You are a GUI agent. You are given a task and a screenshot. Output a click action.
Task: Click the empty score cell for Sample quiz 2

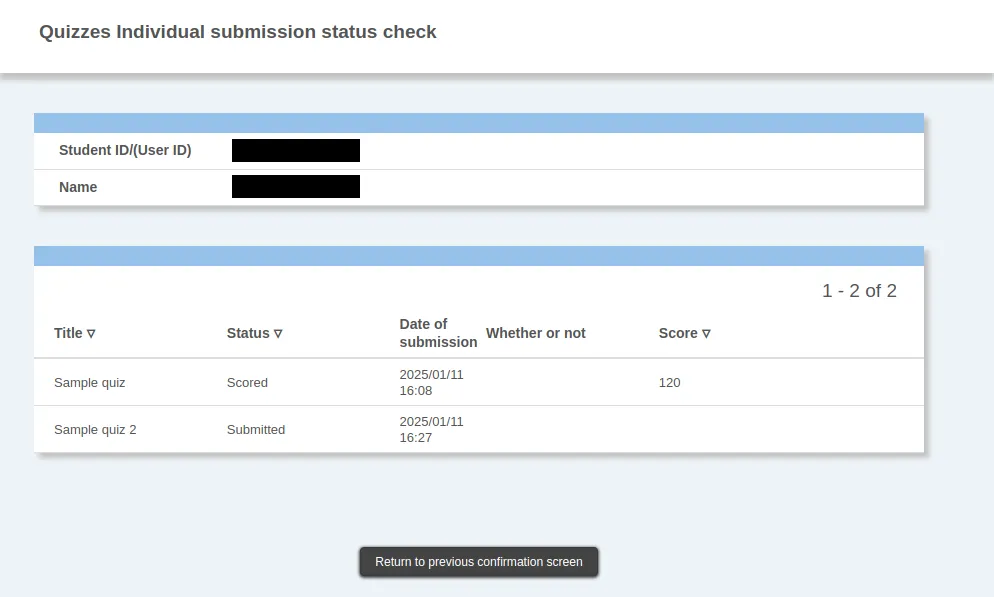[x=700, y=430]
